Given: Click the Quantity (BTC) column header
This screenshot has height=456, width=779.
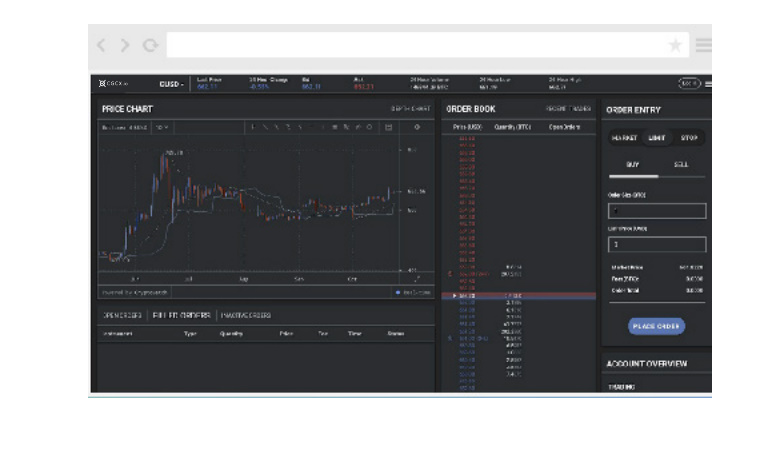Looking at the screenshot, I should click(512, 127).
